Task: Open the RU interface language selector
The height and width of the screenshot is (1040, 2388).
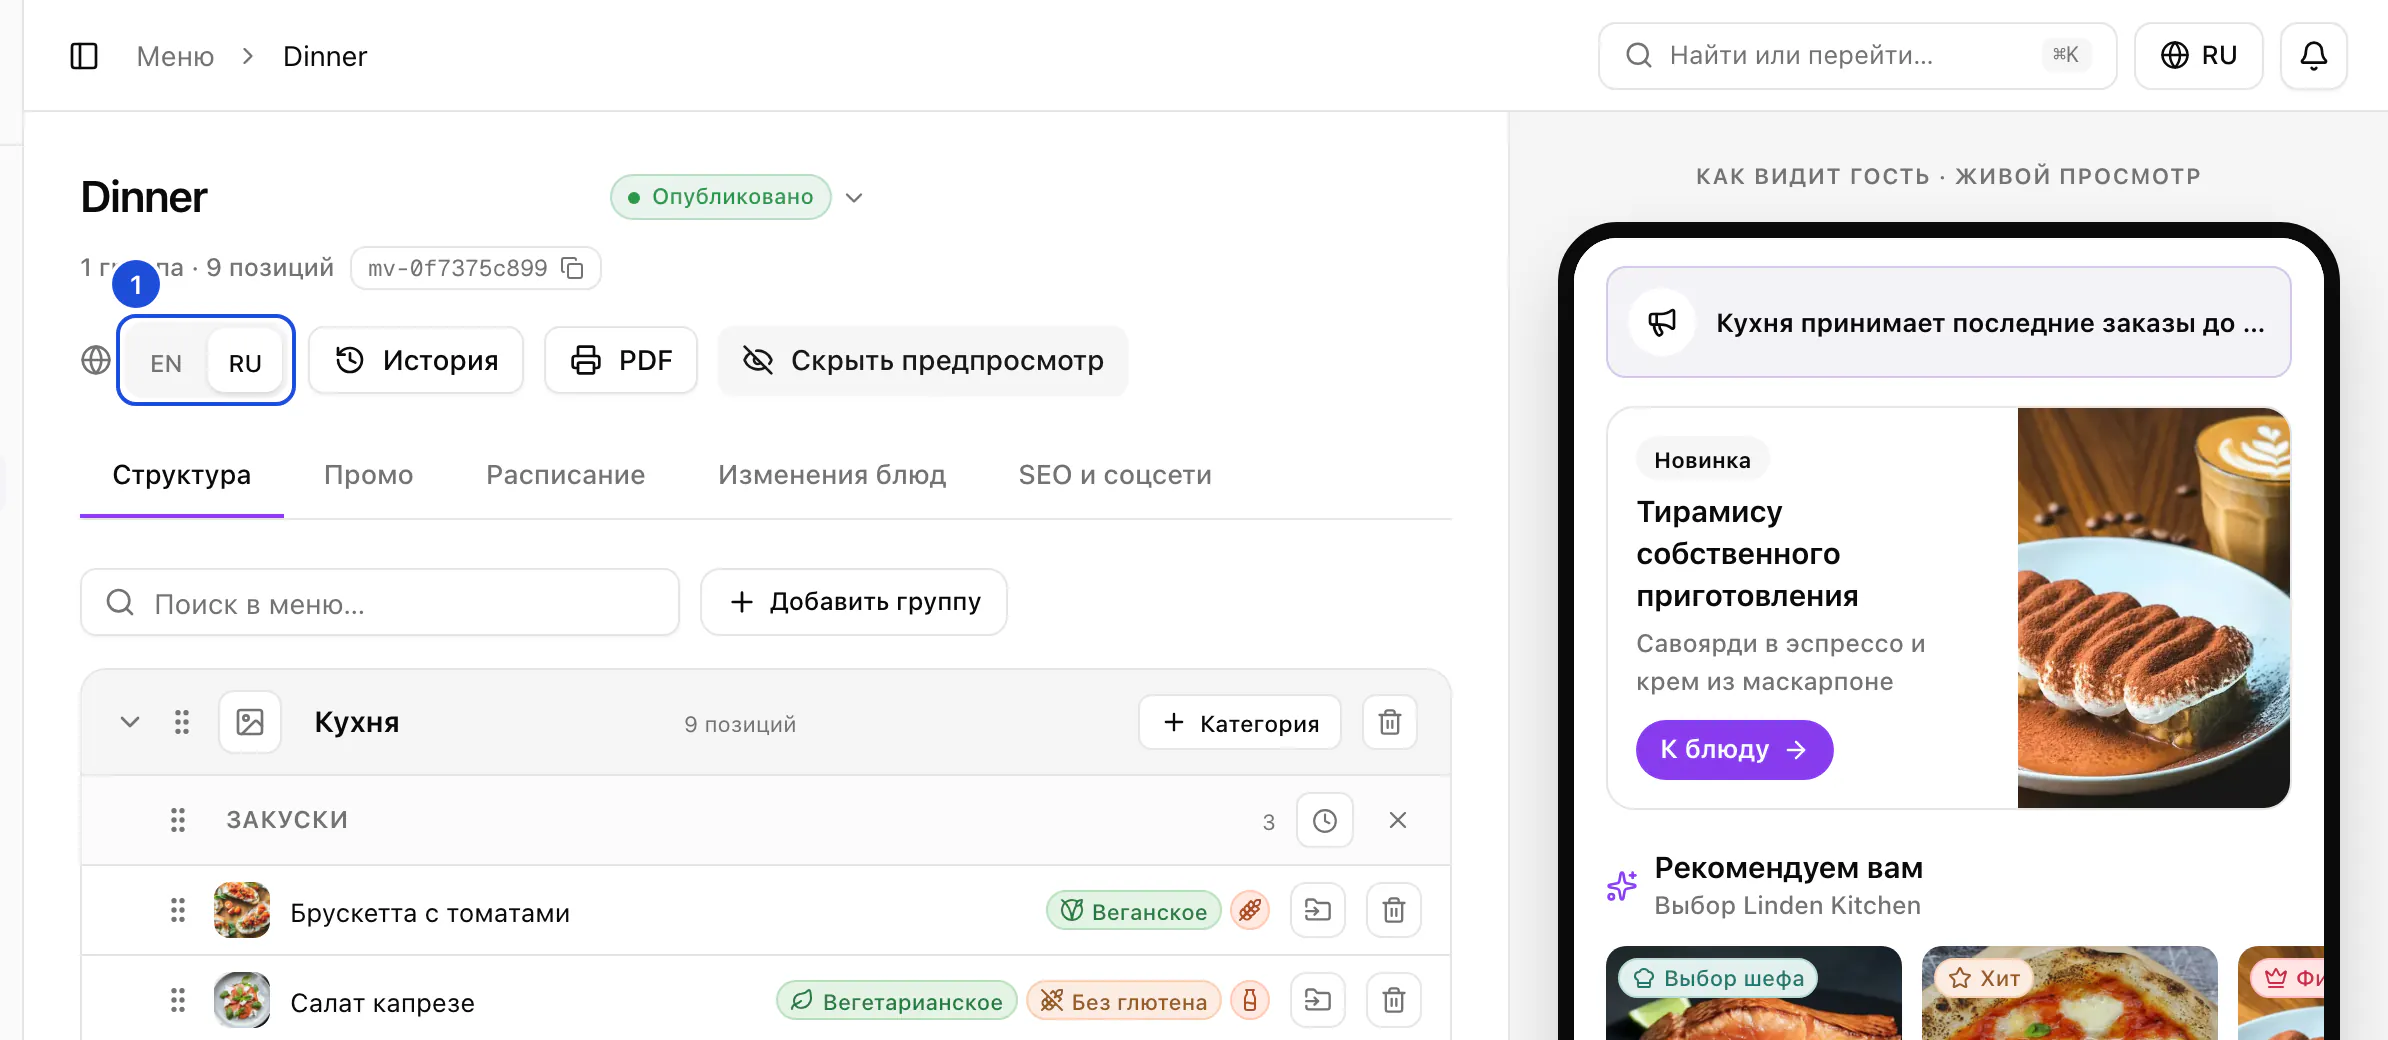Action: (x=2199, y=56)
